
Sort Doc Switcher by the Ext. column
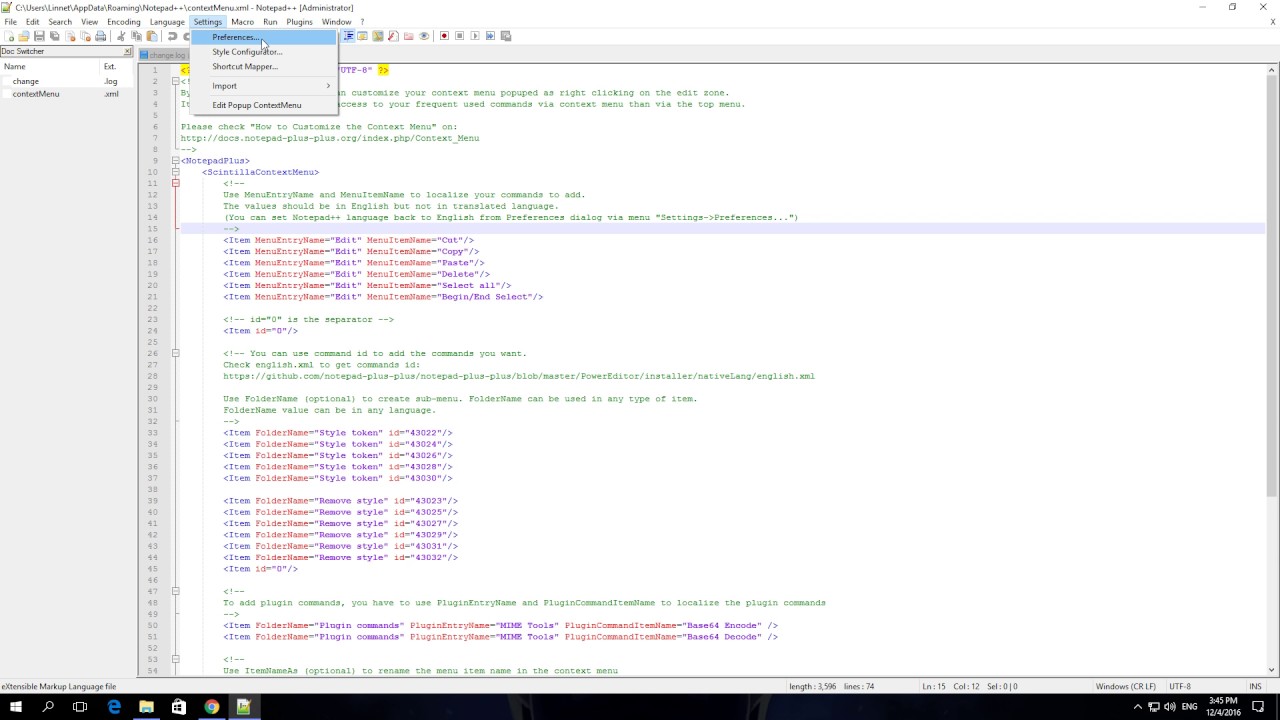pos(117,66)
